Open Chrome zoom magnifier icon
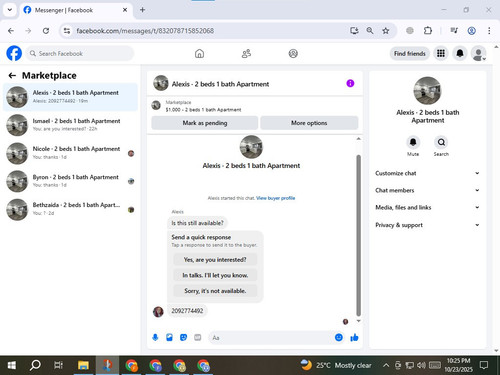This screenshot has height=375, width=500. 370,31
